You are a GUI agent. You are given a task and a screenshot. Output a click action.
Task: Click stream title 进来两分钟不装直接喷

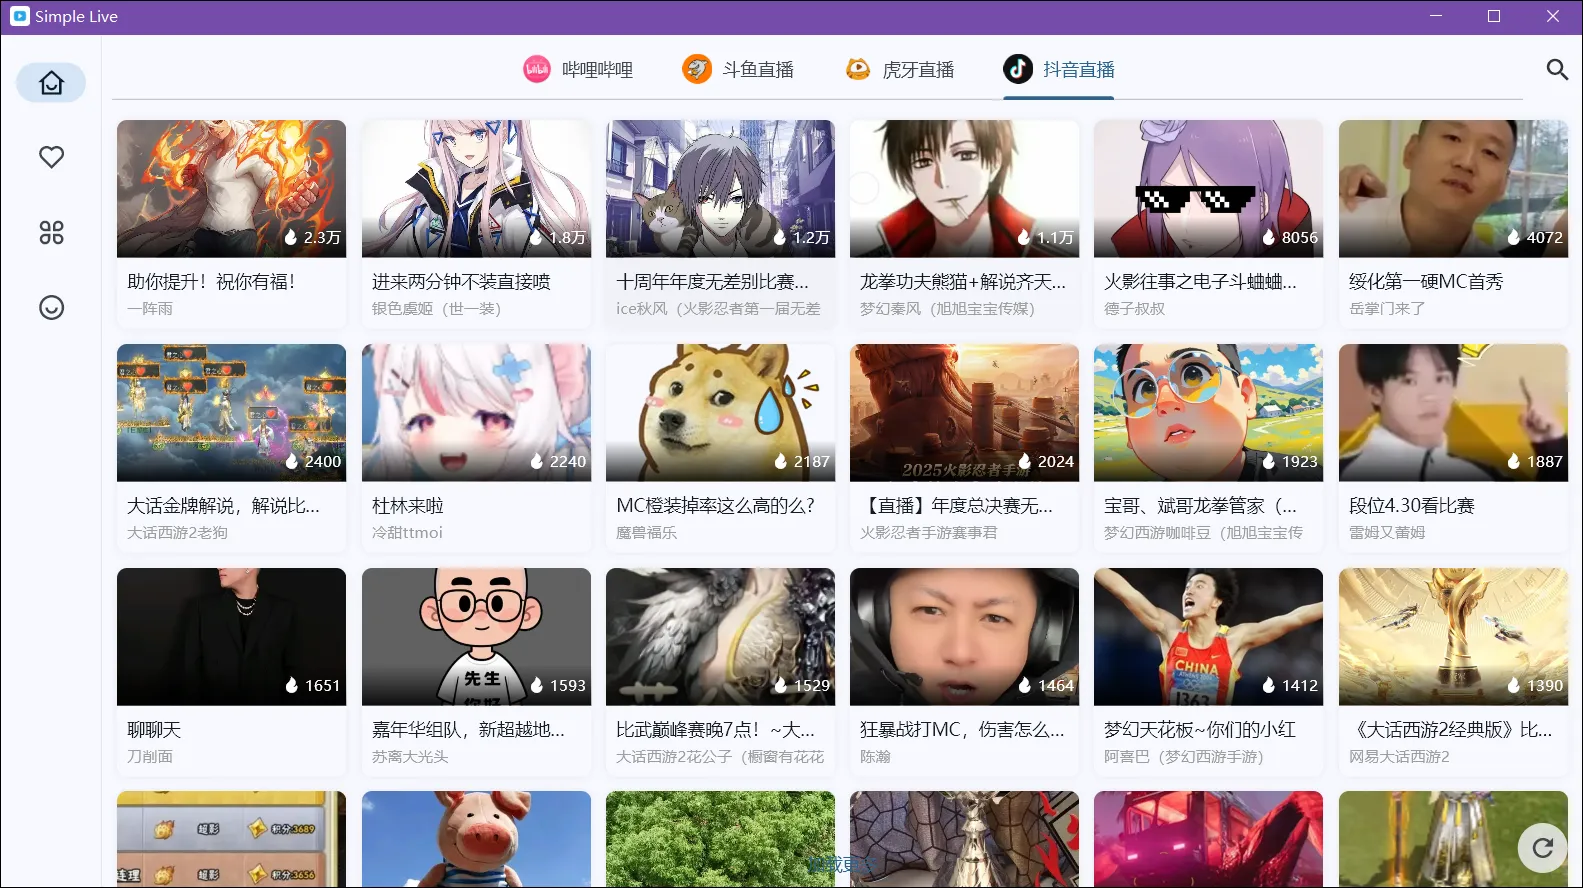[461, 282]
